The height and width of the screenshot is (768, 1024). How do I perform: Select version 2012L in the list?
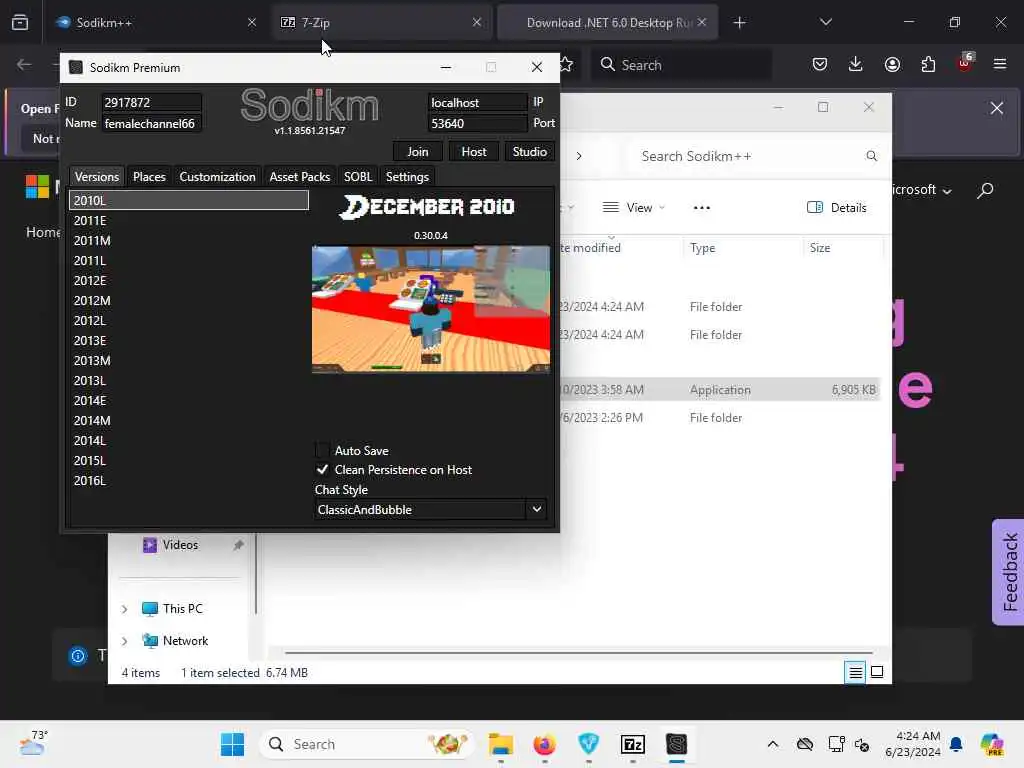(189, 321)
